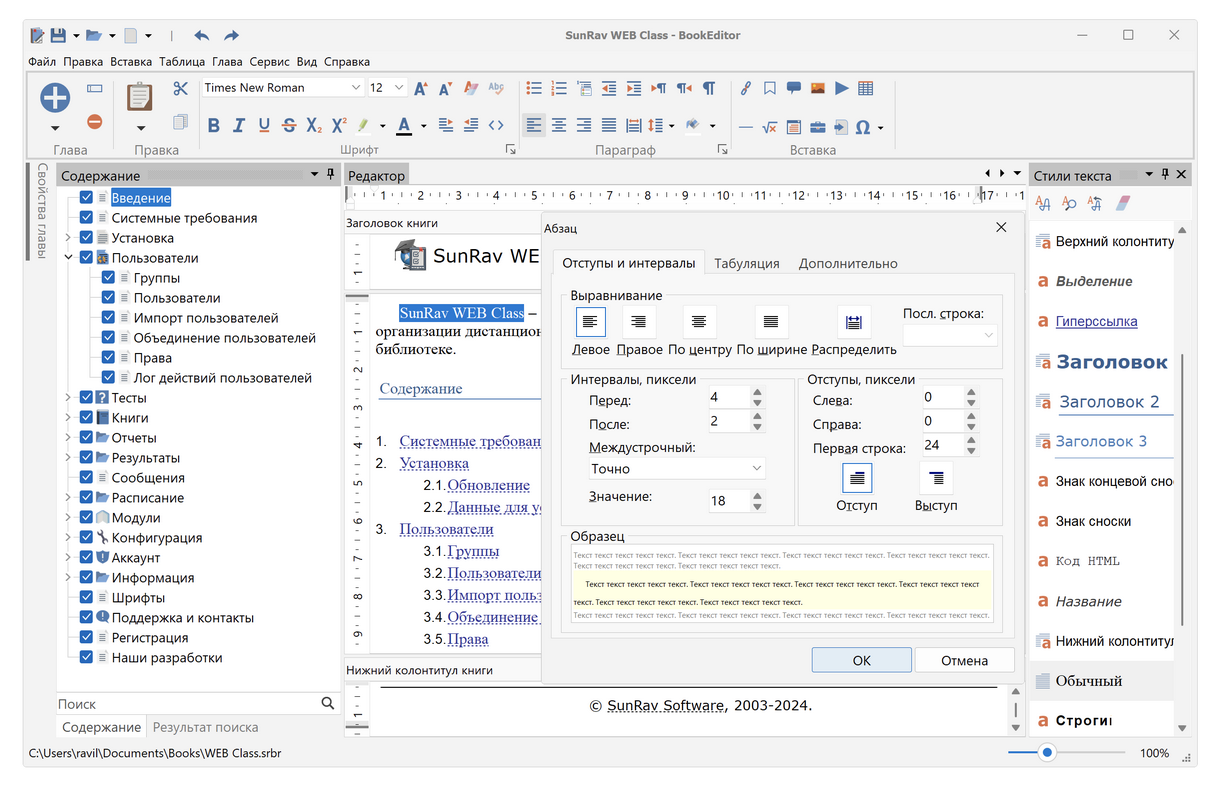Click the clipboard Paste icon
This screenshot has width=1226, height=790.
click(140, 98)
